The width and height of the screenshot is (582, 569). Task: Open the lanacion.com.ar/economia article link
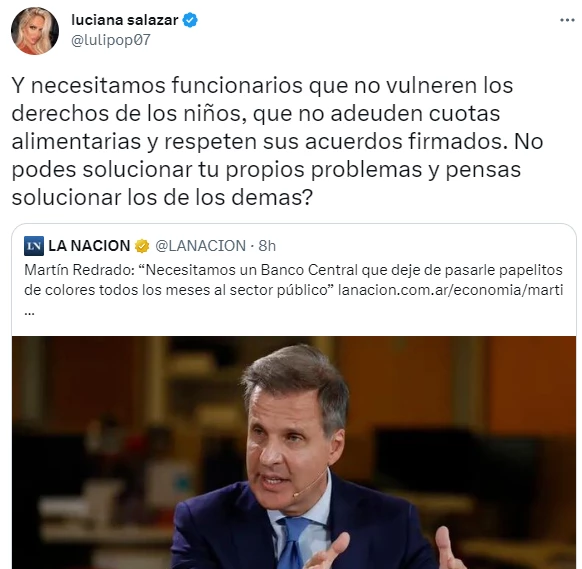(451, 290)
